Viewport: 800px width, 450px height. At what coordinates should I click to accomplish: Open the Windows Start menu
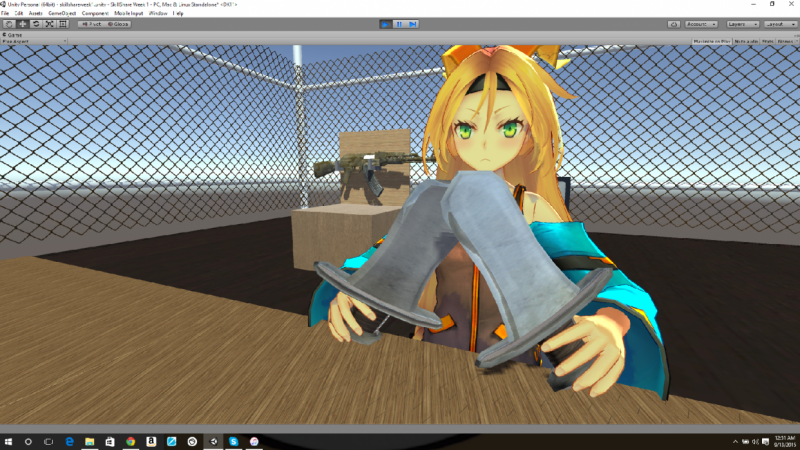(x=8, y=442)
